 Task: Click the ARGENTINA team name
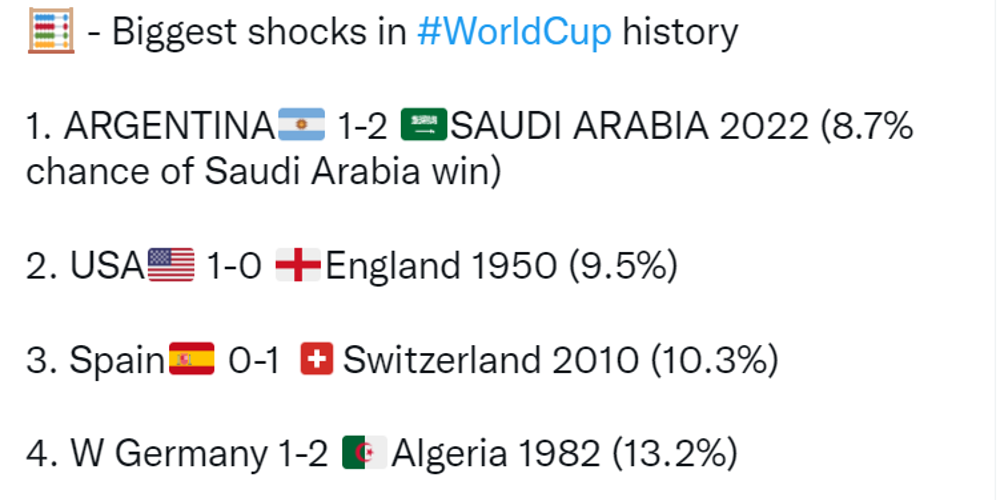coord(170,126)
